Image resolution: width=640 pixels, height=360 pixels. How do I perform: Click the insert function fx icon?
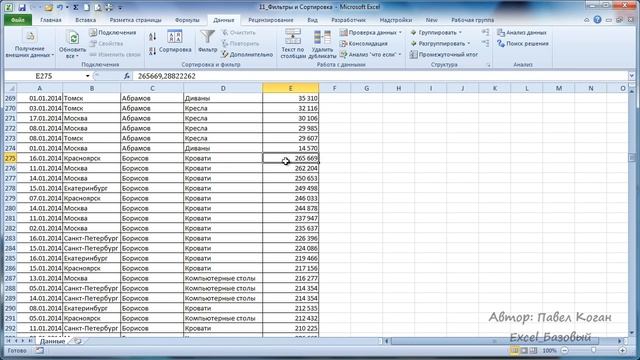[x=127, y=76]
